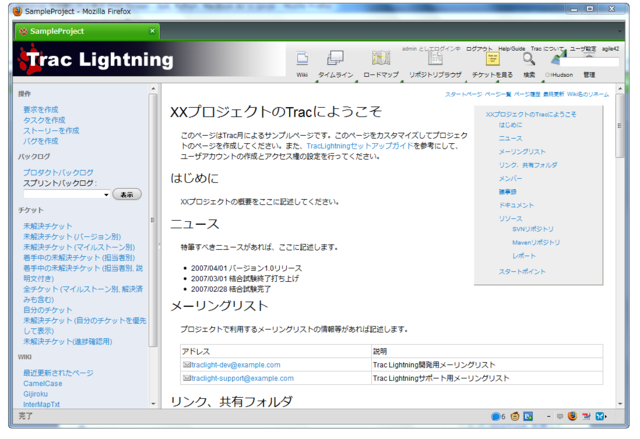Viewport: 640px width, 439px height.
Task: Click ログアウト in the top navigation
Action: tap(479, 49)
